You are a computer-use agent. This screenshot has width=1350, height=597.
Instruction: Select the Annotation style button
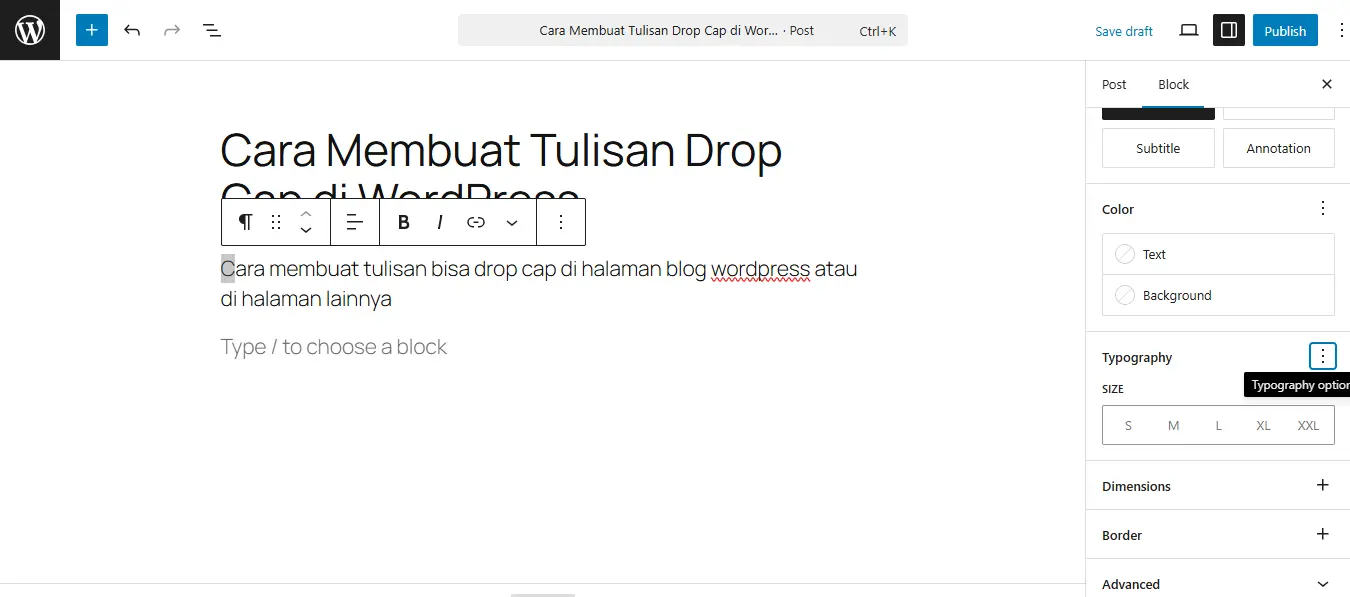(1278, 148)
